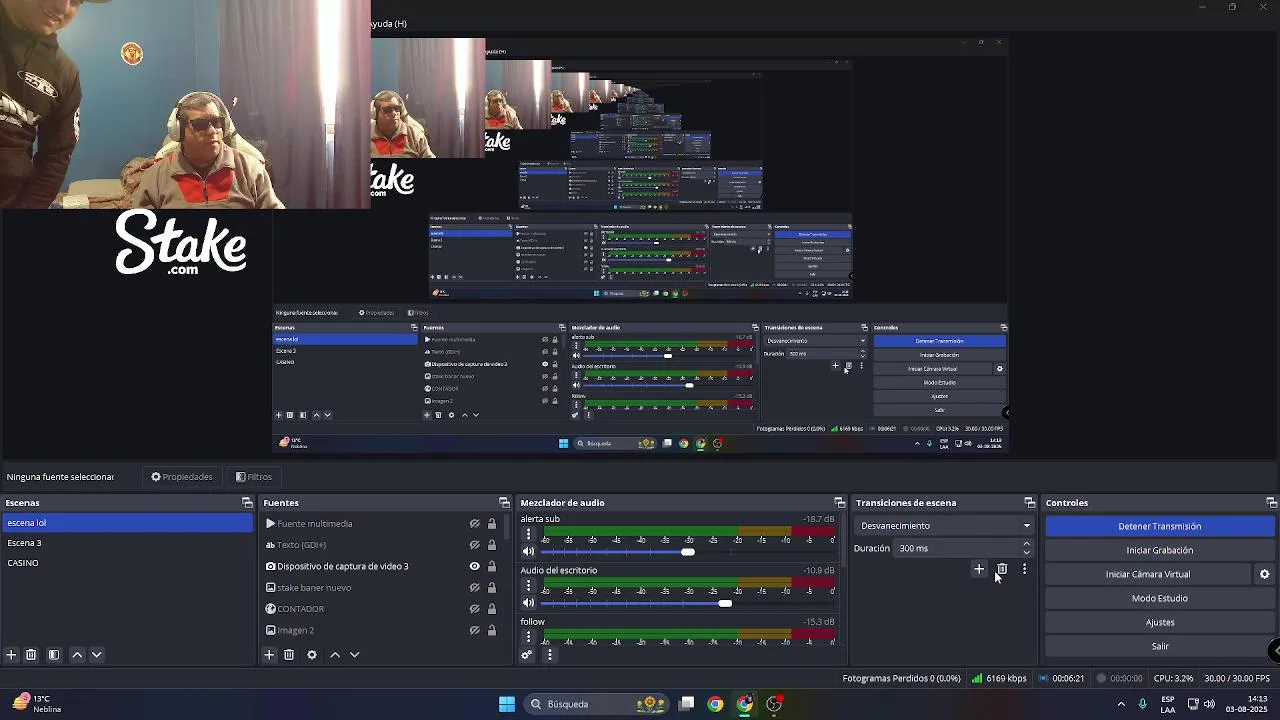
Task: Mute the alerta sub speaker icon
Action: 528,552
